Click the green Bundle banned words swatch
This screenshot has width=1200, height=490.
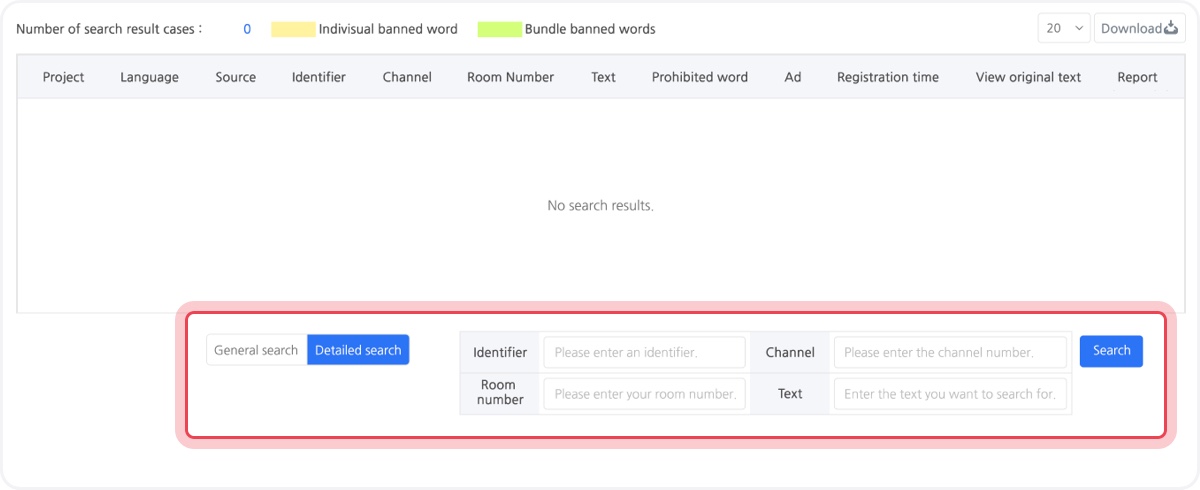click(x=500, y=29)
